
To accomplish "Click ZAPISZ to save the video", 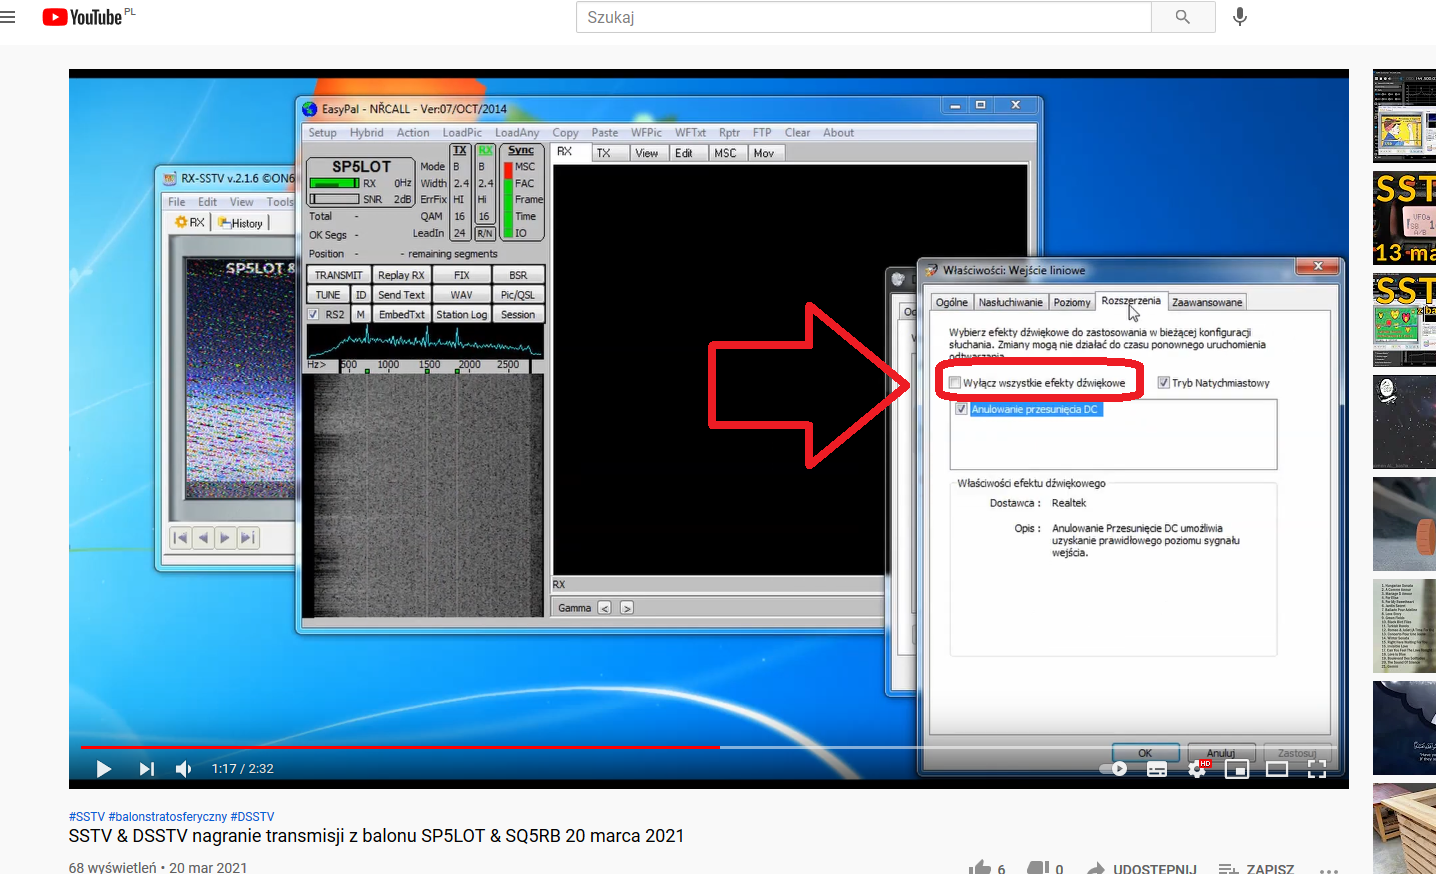I will (1257, 869).
